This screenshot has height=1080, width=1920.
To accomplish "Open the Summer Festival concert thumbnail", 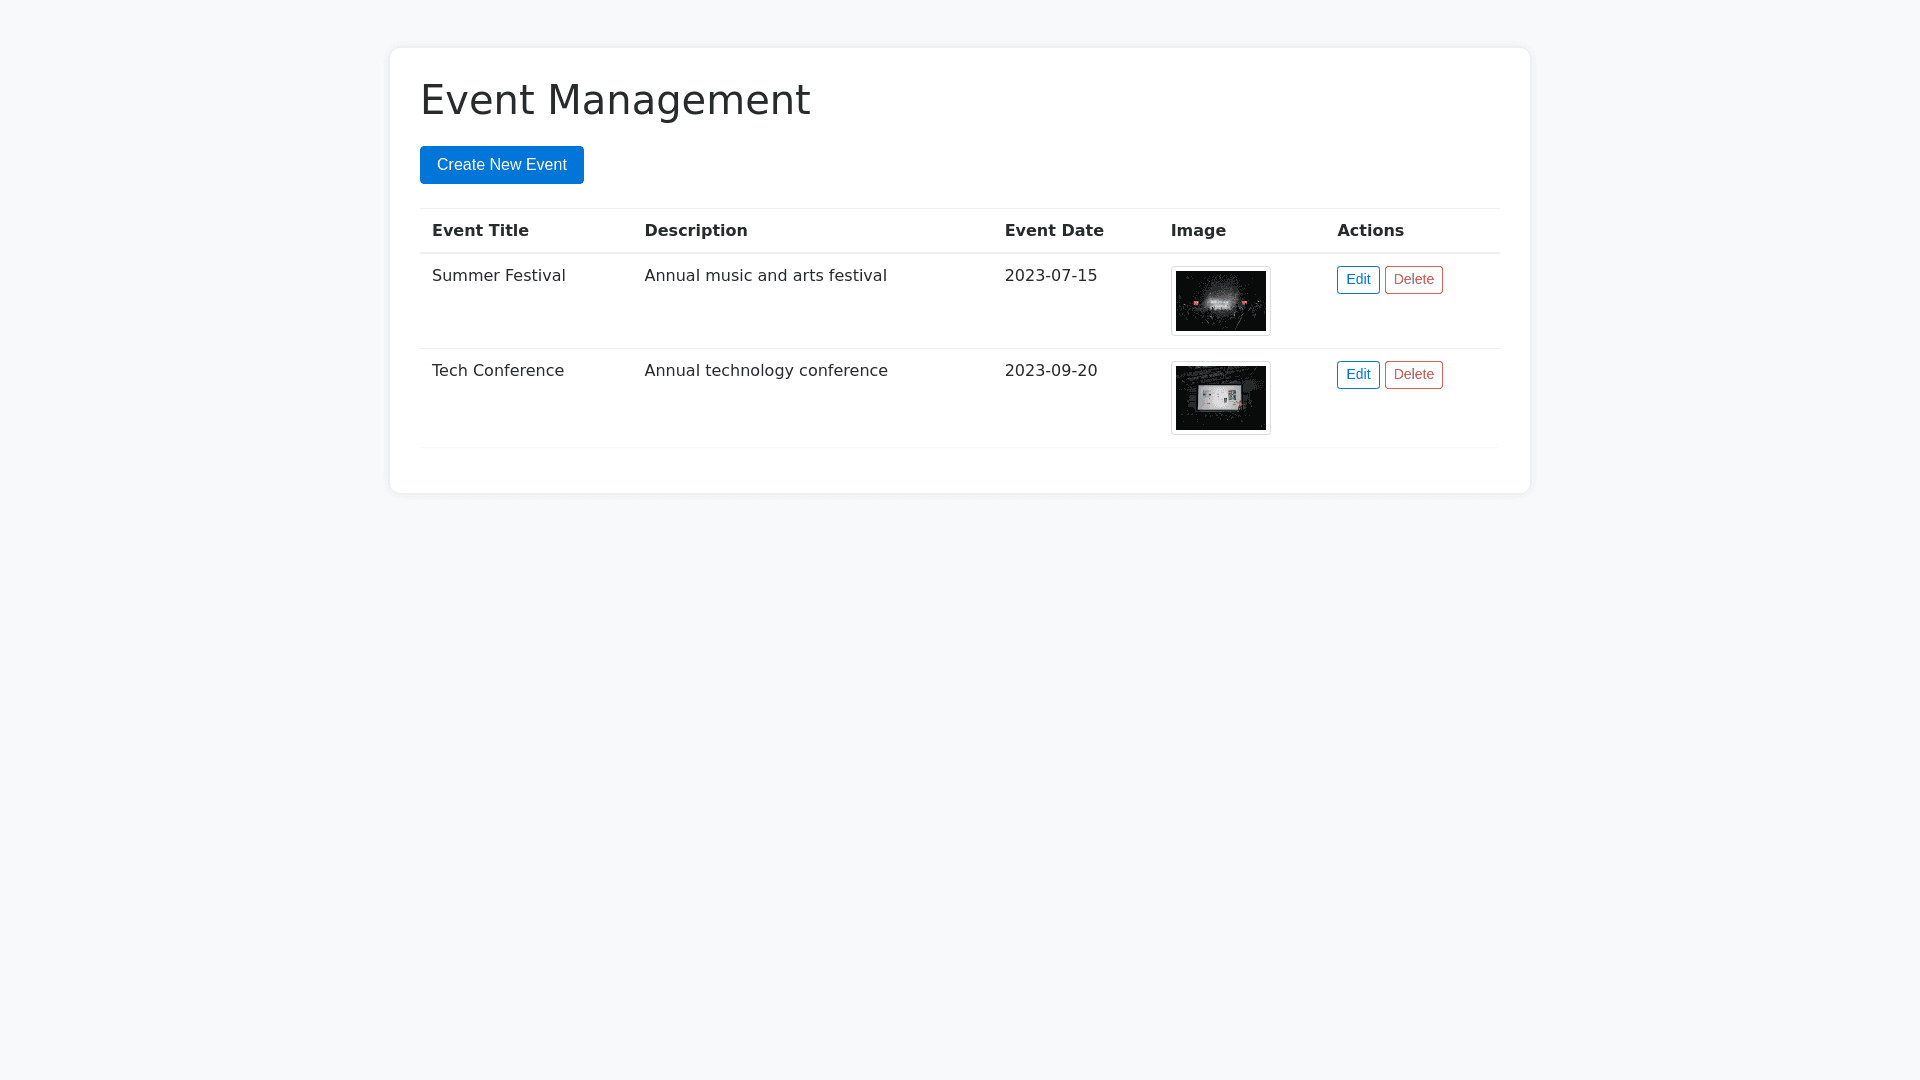I will [1220, 301].
